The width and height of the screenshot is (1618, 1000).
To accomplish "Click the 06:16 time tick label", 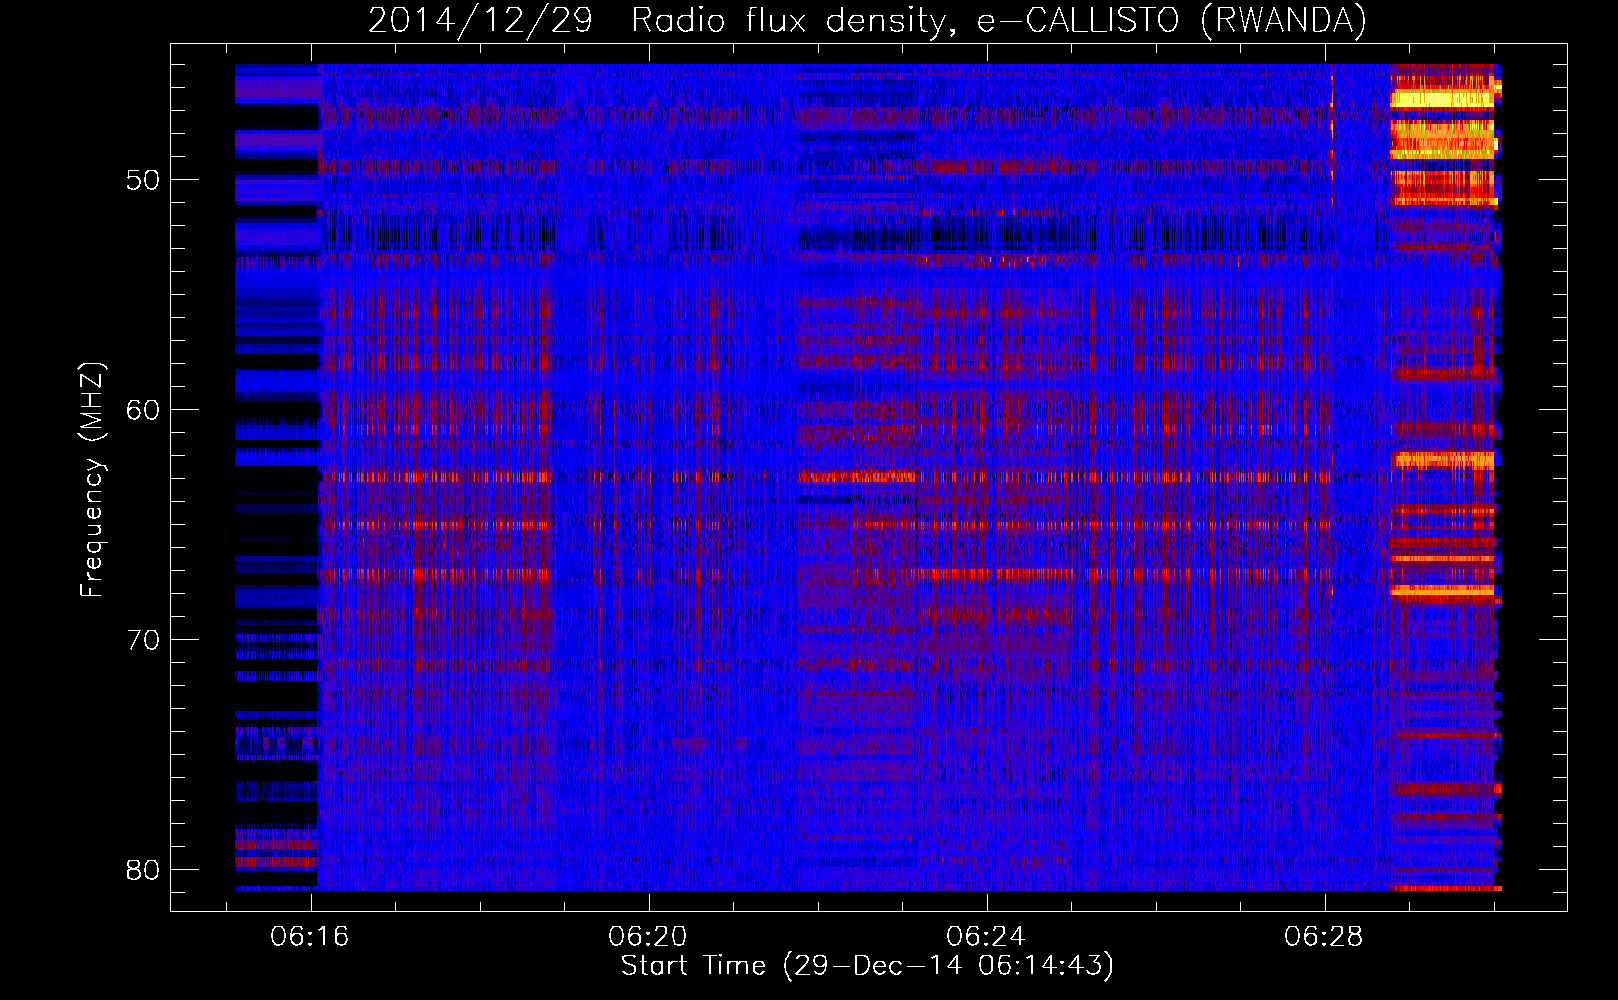I will 310,937.
